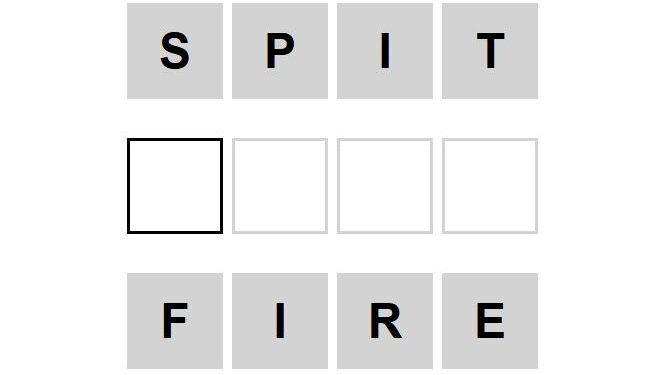
Task: Click the F letter tile
Action: tap(175, 321)
